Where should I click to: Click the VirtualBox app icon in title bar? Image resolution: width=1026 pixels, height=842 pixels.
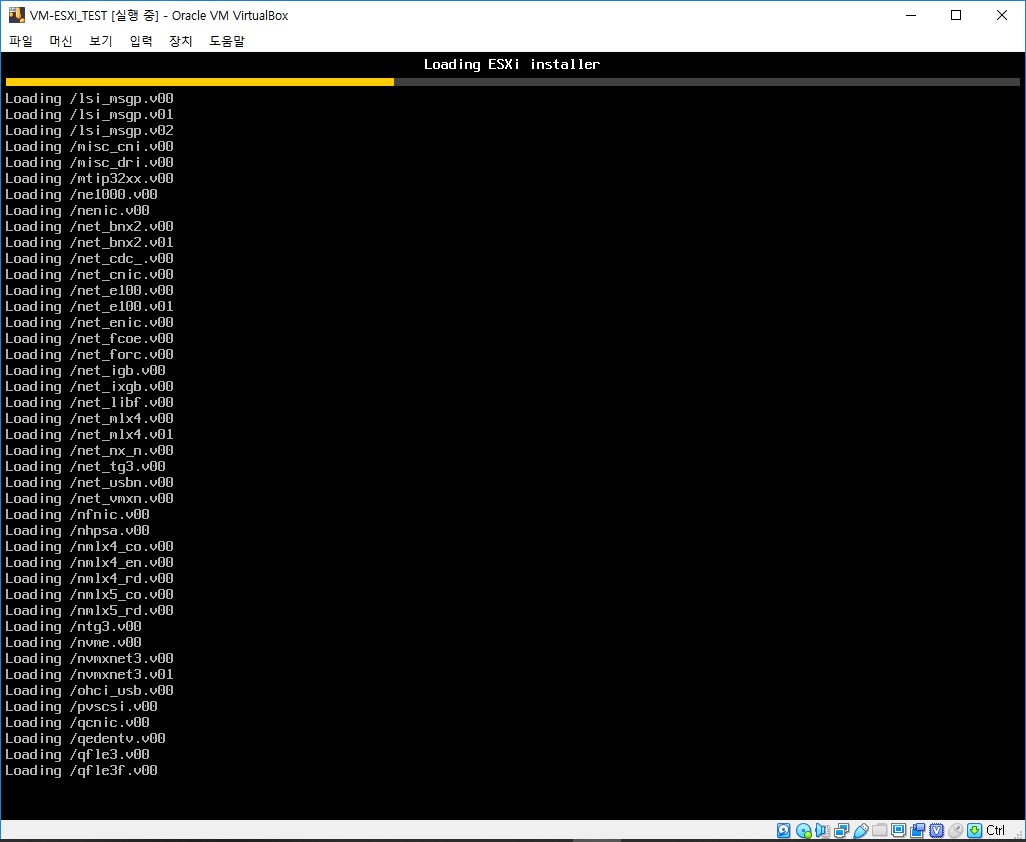pos(16,15)
